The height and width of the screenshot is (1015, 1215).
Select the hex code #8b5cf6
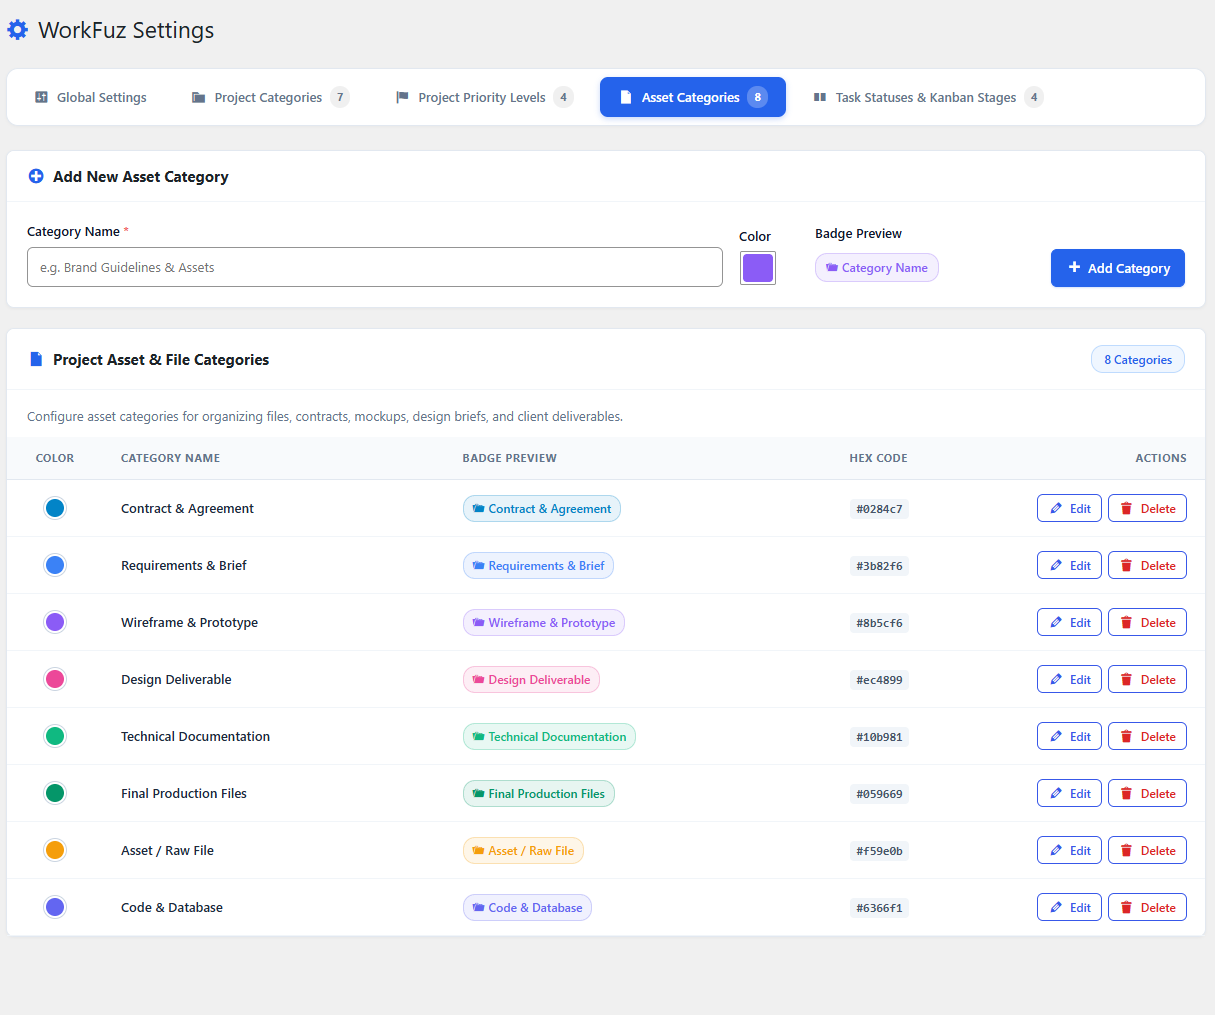tap(879, 623)
